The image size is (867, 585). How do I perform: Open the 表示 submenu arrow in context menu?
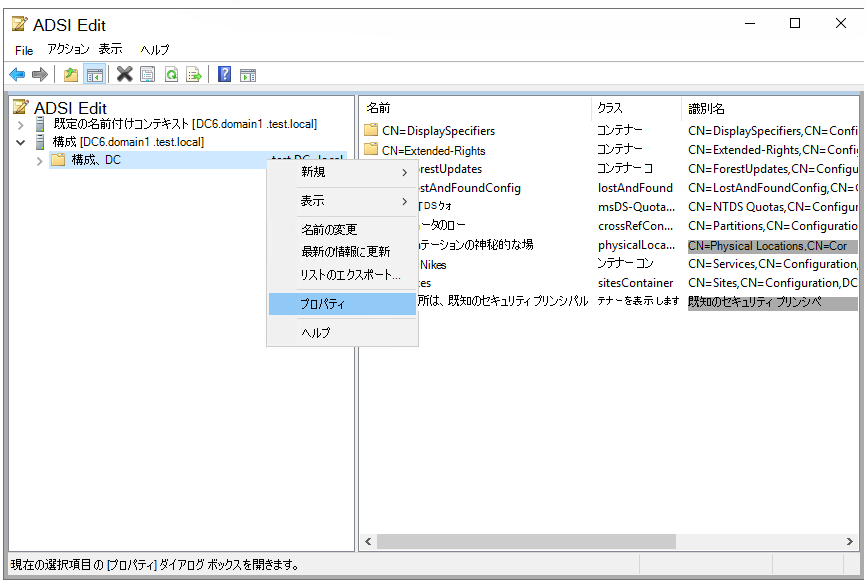[x=405, y=201]
